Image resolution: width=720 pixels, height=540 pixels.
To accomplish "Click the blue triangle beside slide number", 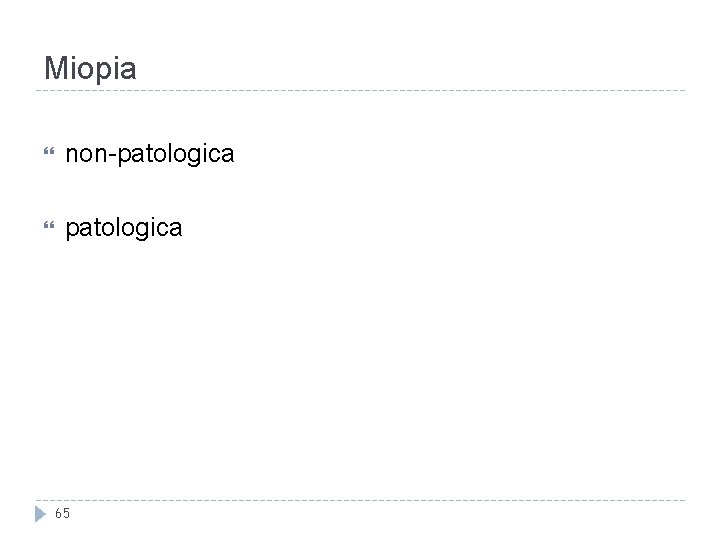I will tap(39, 513).
